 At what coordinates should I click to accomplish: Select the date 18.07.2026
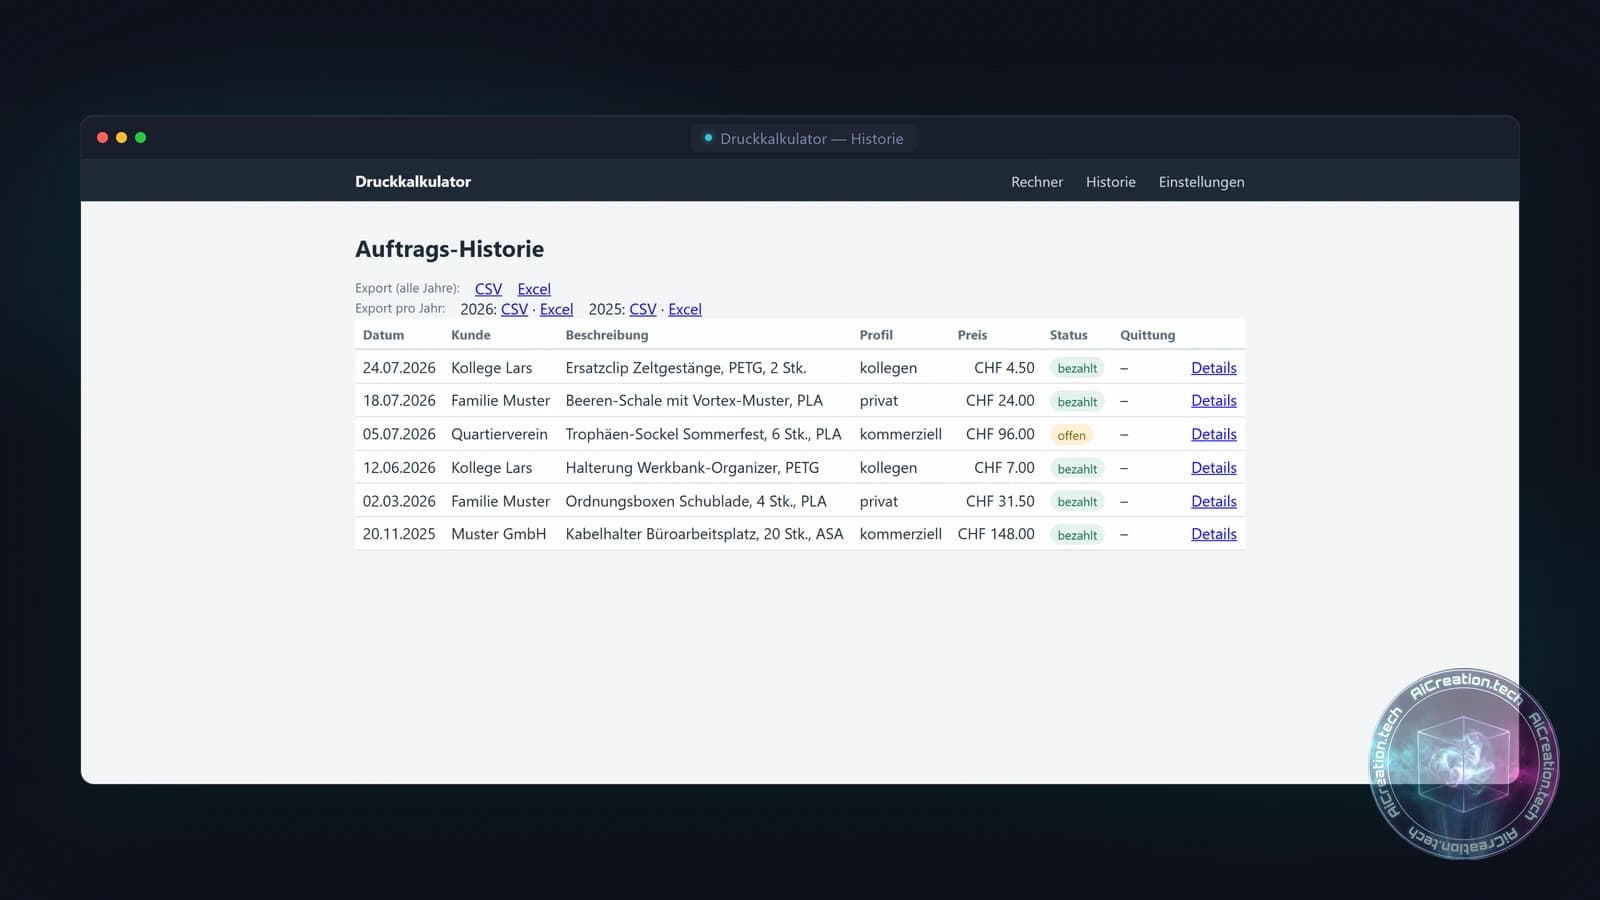[x=399, y=401]
